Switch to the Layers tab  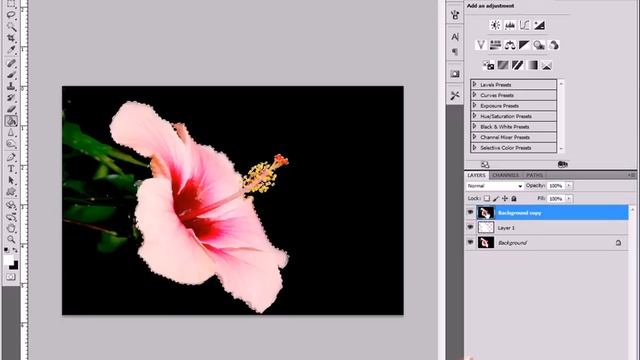[476, 175]
